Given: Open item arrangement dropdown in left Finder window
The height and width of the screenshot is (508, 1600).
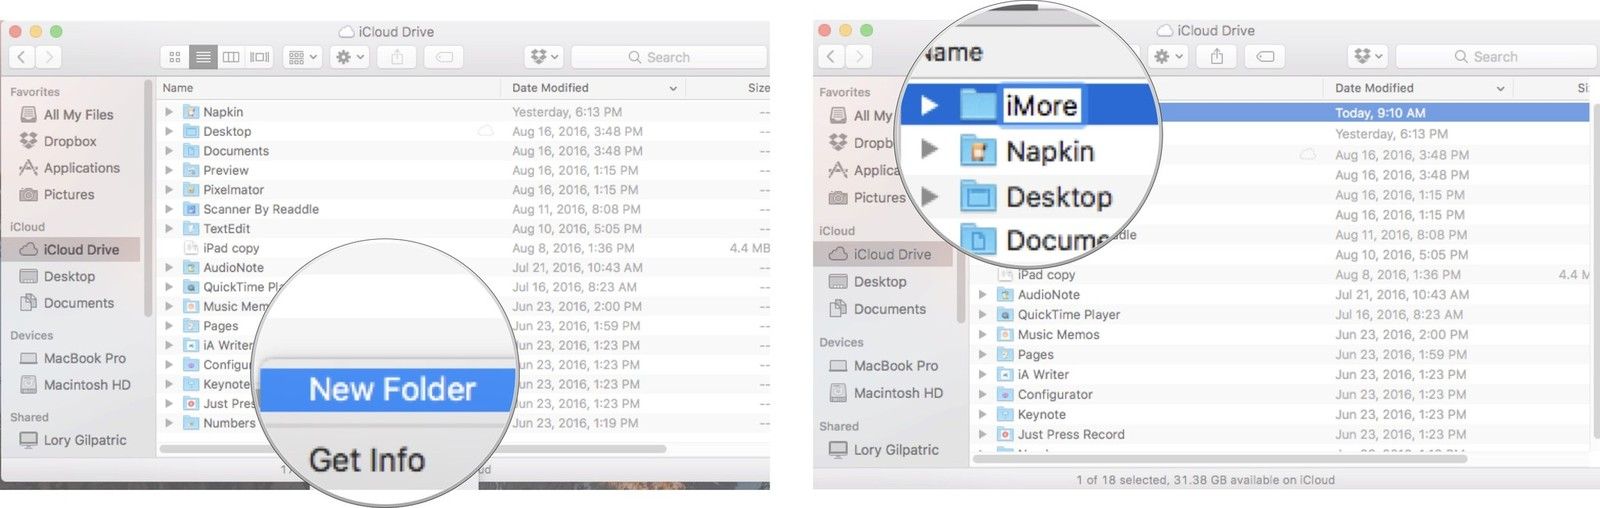Looking at the screenshot, I should coord(302,57).
